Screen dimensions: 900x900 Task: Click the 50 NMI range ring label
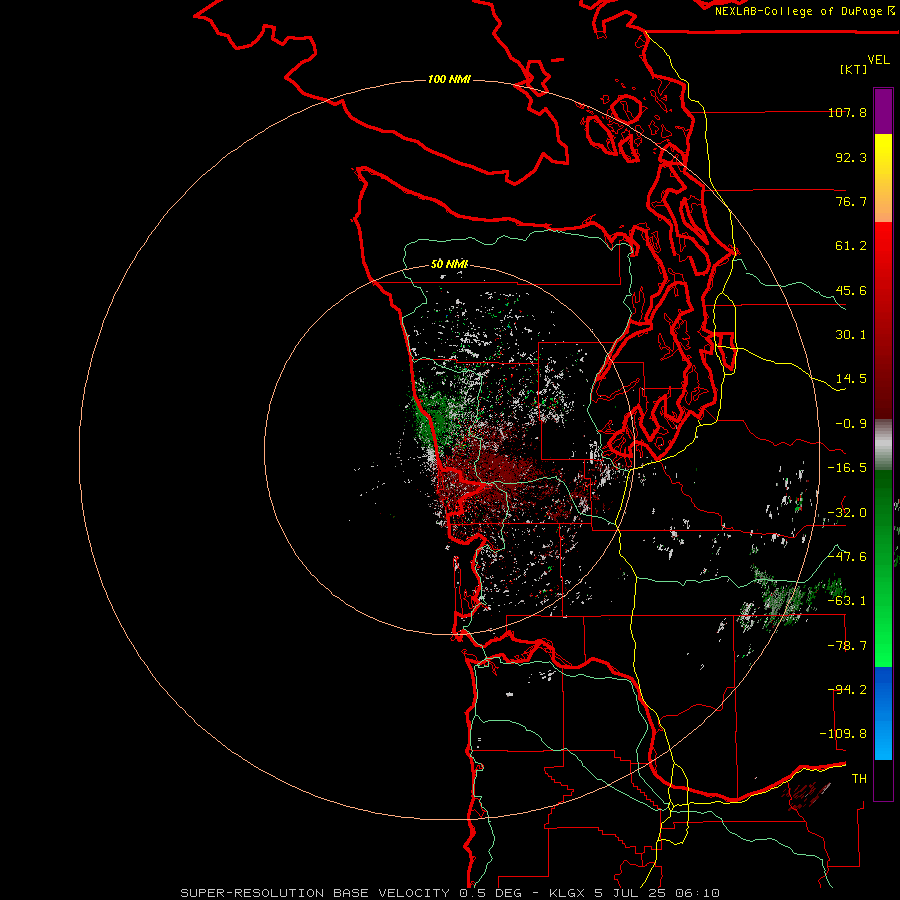pyautogui.click(x=449, y=264)
